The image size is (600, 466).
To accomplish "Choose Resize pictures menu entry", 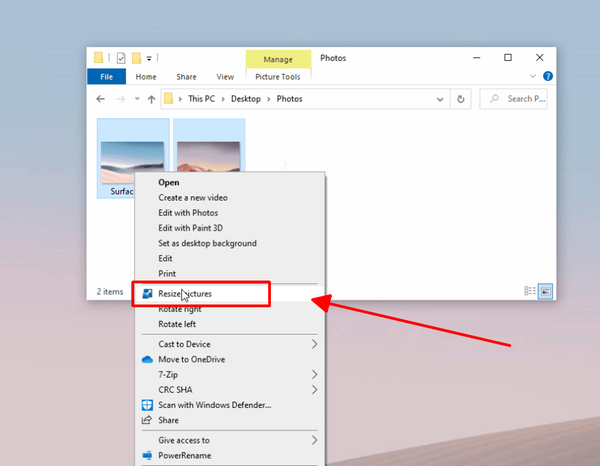I will [x=230, y=294].
